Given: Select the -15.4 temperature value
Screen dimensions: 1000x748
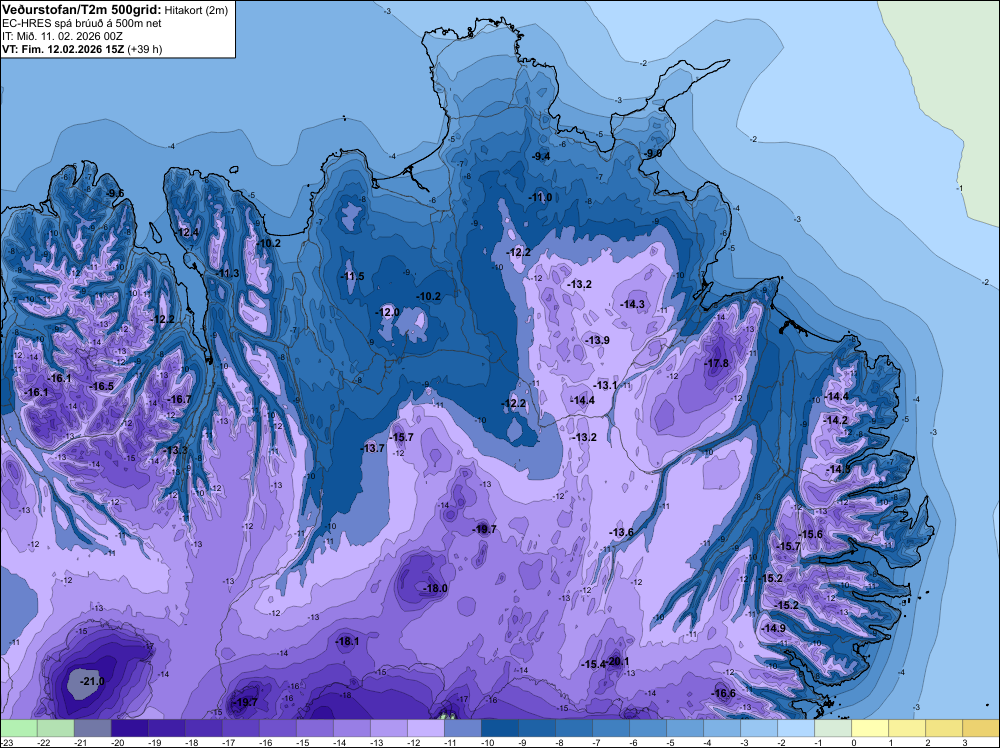Looking at the screenshot, I should click(592, 664).
